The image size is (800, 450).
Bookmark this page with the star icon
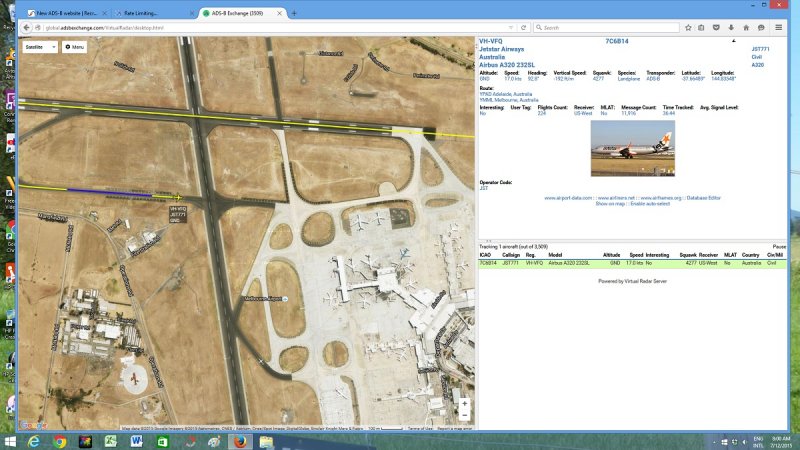click(x=688, y=28)
